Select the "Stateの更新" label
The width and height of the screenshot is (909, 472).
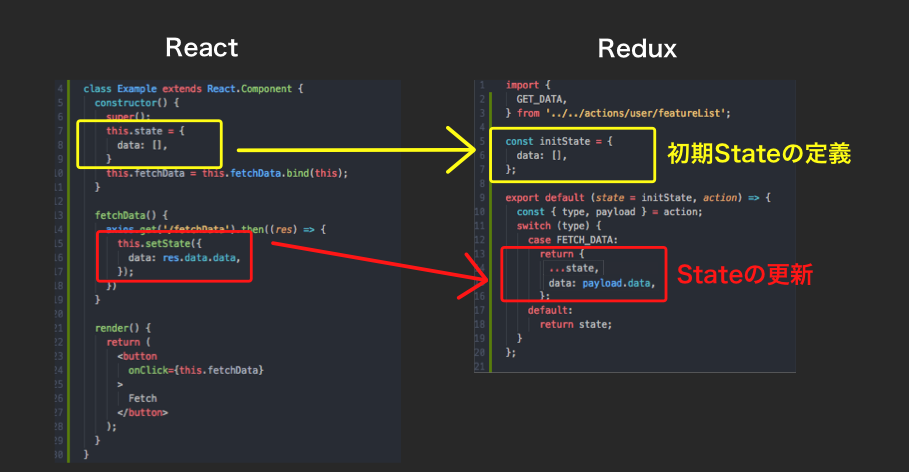click(x=745, y=274)
